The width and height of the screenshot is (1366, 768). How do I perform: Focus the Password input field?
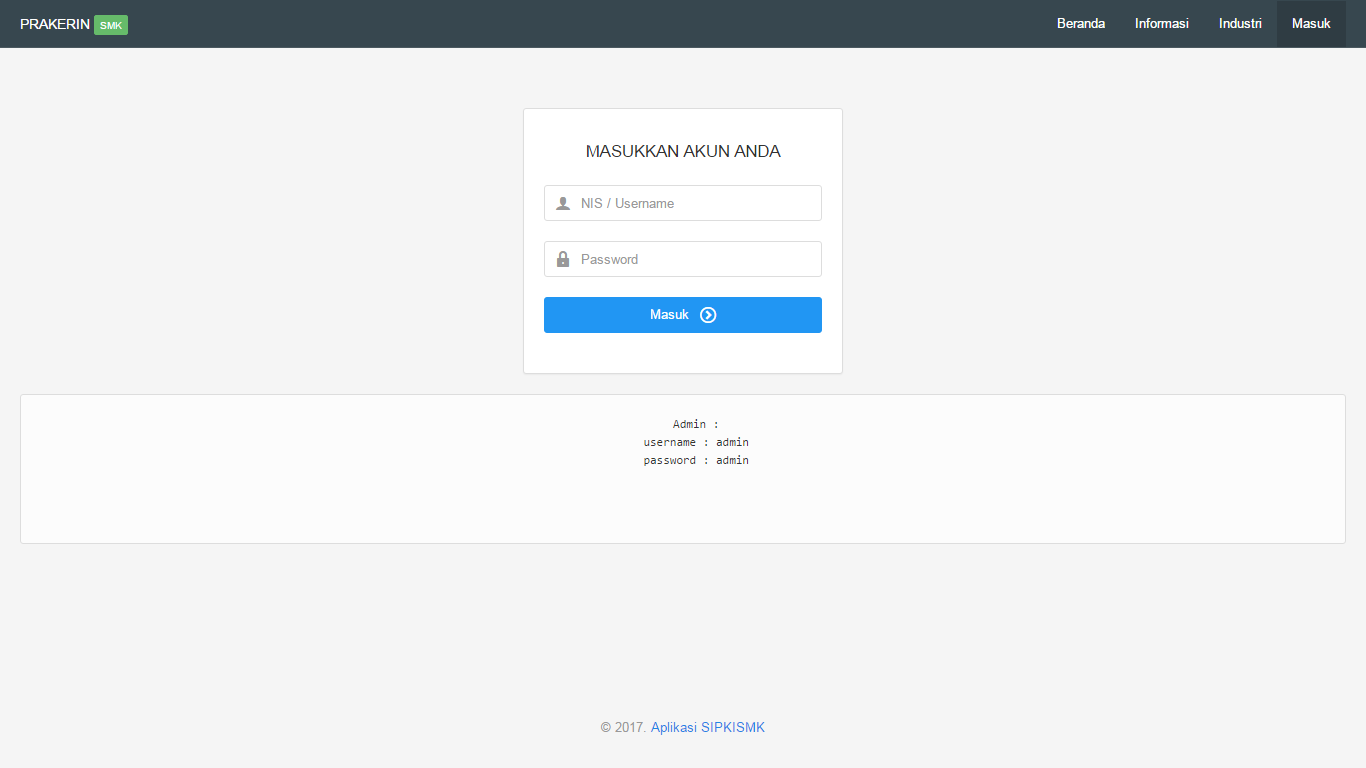(x=696, y=259)
